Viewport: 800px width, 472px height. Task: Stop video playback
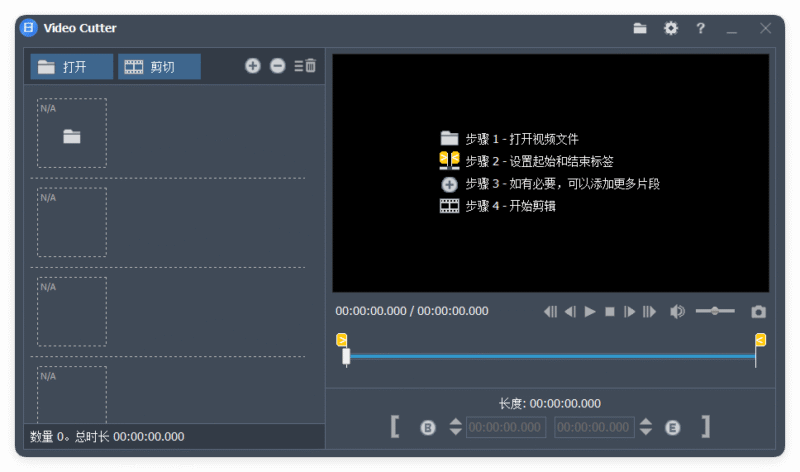pos(610,312)
